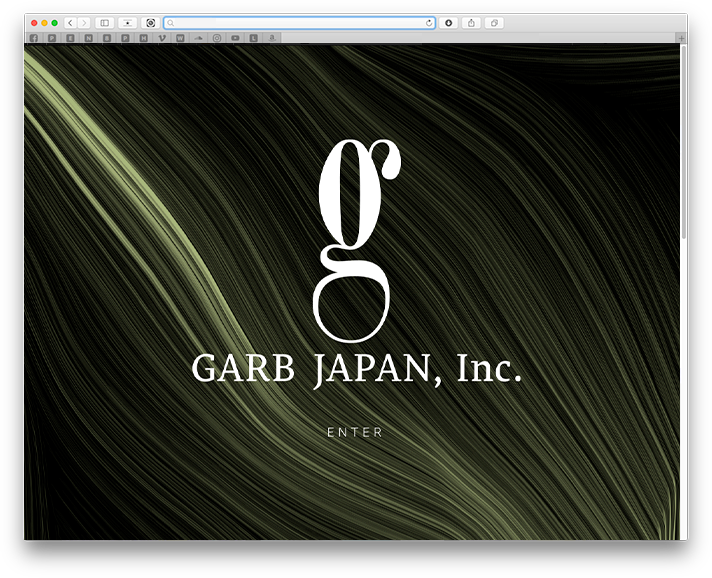
Task: Click the large white g logo
Action: (357, 241)
